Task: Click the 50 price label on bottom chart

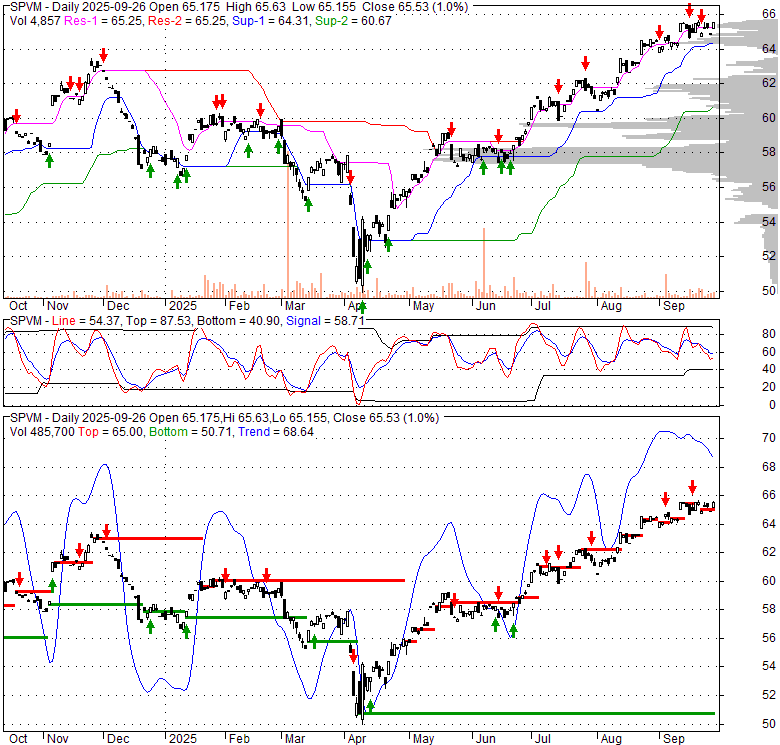Action: [x=769, y=724]
